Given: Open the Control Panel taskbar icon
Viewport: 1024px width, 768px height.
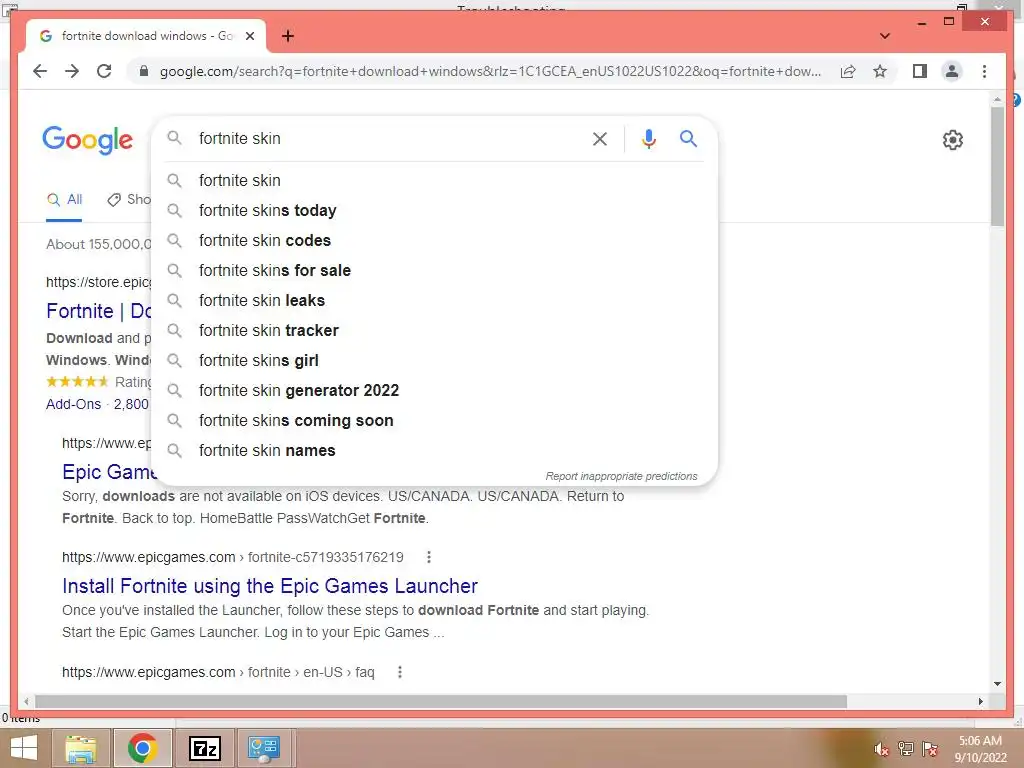Looking at the screenshot, I should click(264, 748).
